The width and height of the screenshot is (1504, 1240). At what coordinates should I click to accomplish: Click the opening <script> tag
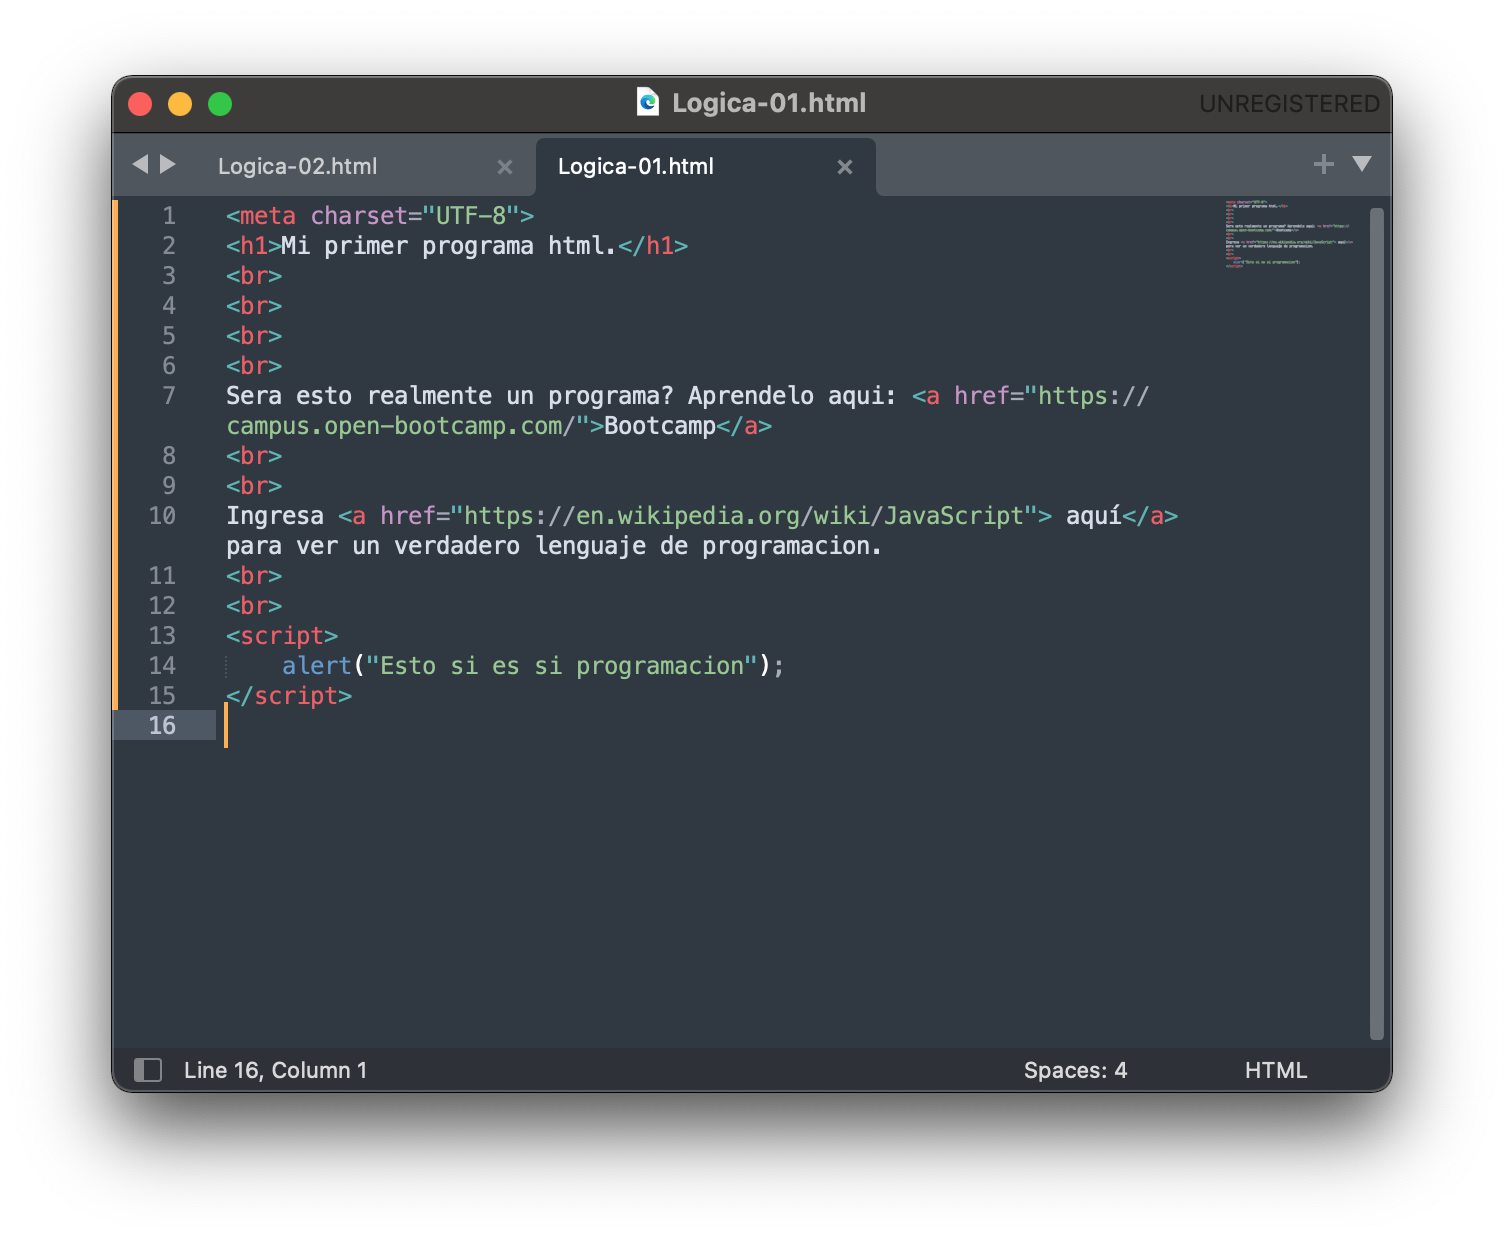tap(282, 636)
